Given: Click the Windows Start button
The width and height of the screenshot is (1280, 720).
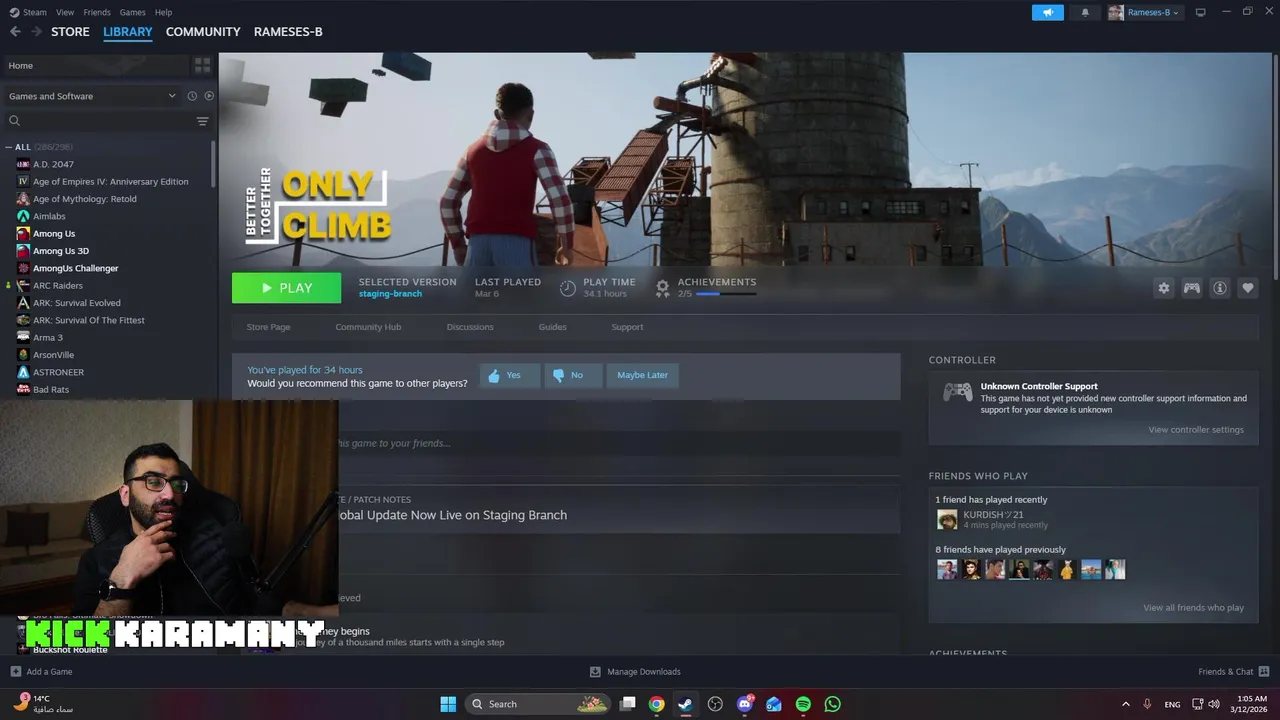Looking at the screenshot, I should pyautogui.click(x=448, y=704).
